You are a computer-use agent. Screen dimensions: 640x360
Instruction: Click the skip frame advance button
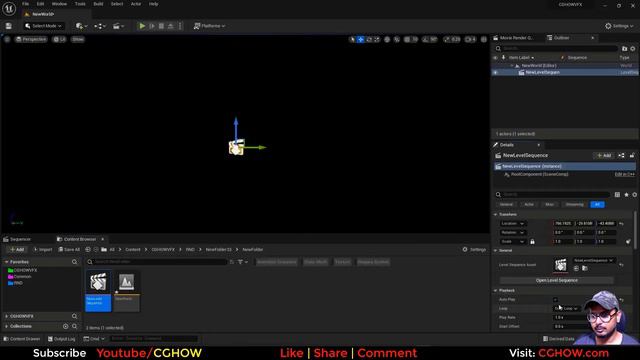(x=152, y=26)
